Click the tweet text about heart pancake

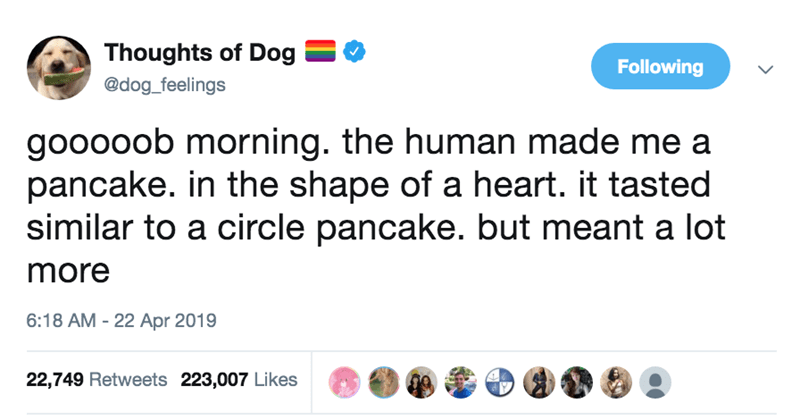(376, 206)
